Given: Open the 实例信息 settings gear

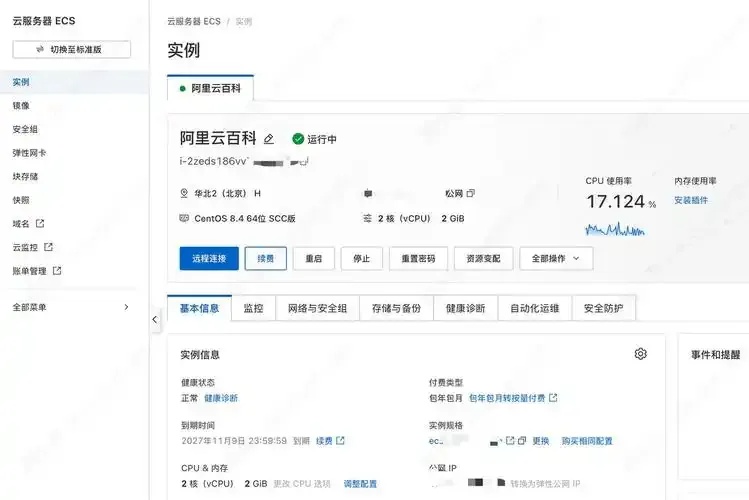Looking at the screenshot, I should point(641,354).
